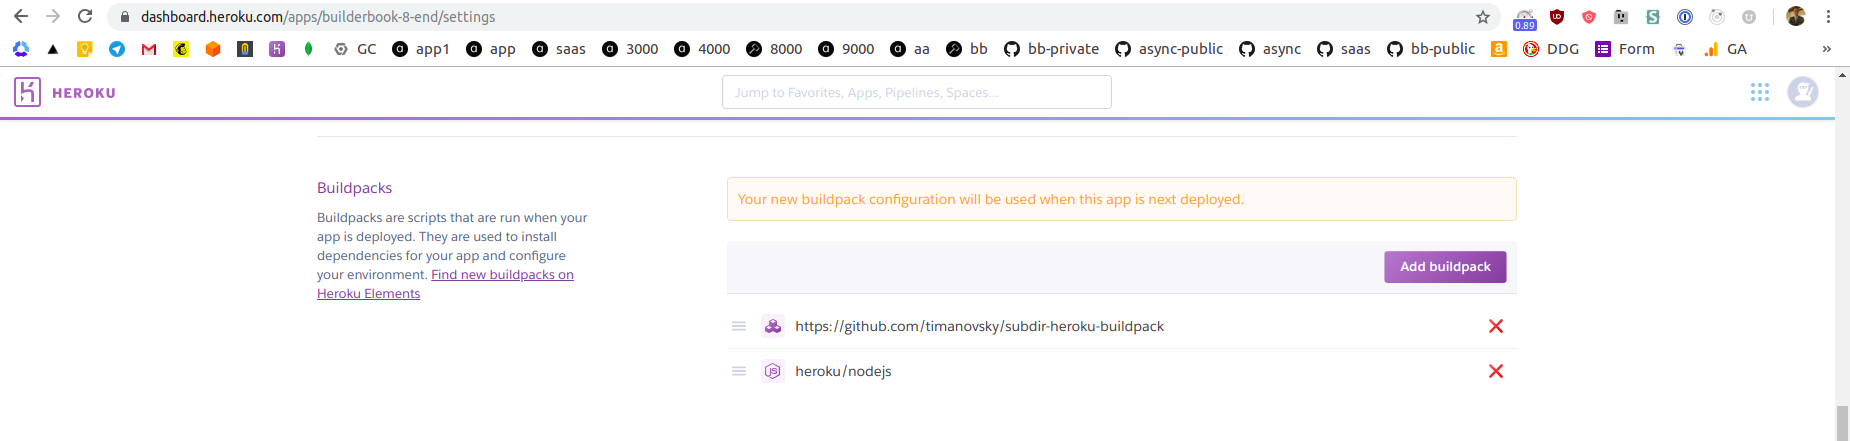Open the Amazon bookmark icon
Screen dimensions: 1850x441
click(1499, 49)
